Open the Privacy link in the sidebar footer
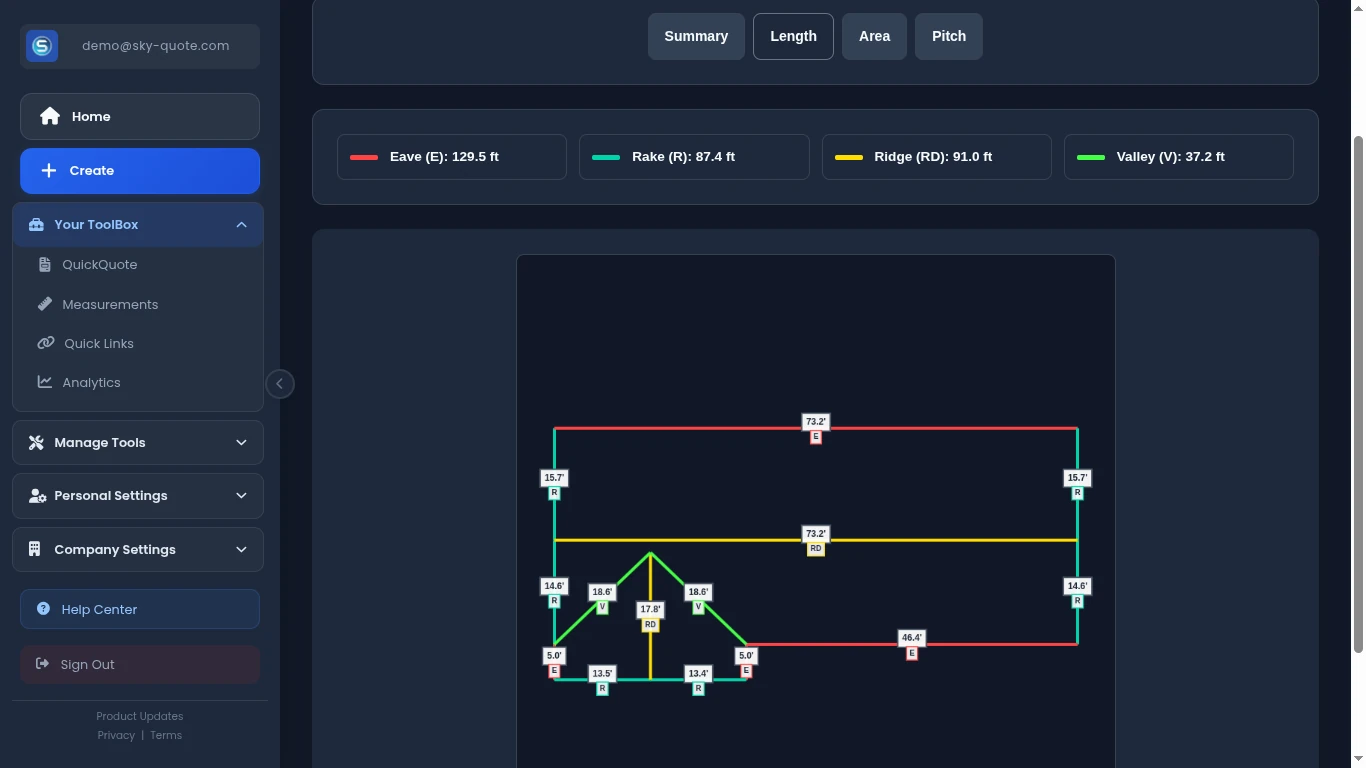The height and width of the screenshot is (768, 1366). click(x=116, y=735)
